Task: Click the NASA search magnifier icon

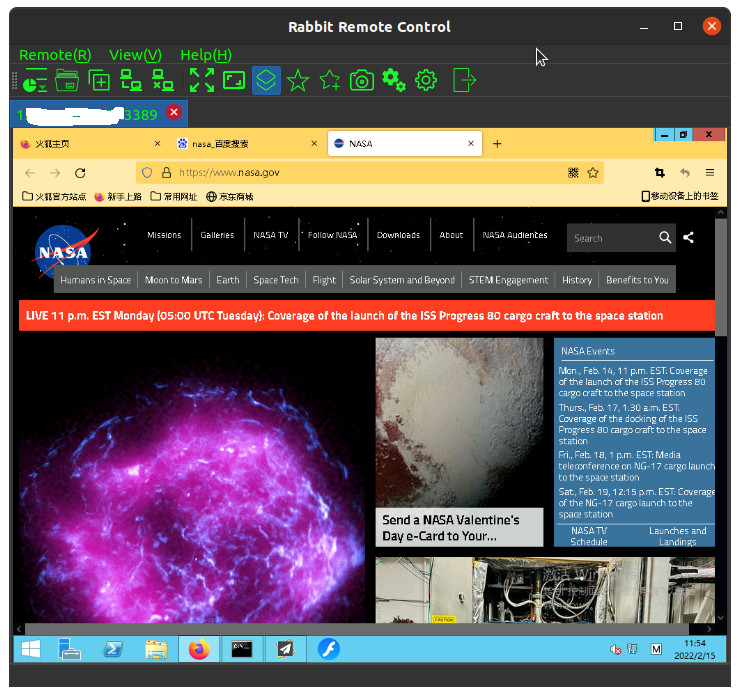Action: pos(665,237)
